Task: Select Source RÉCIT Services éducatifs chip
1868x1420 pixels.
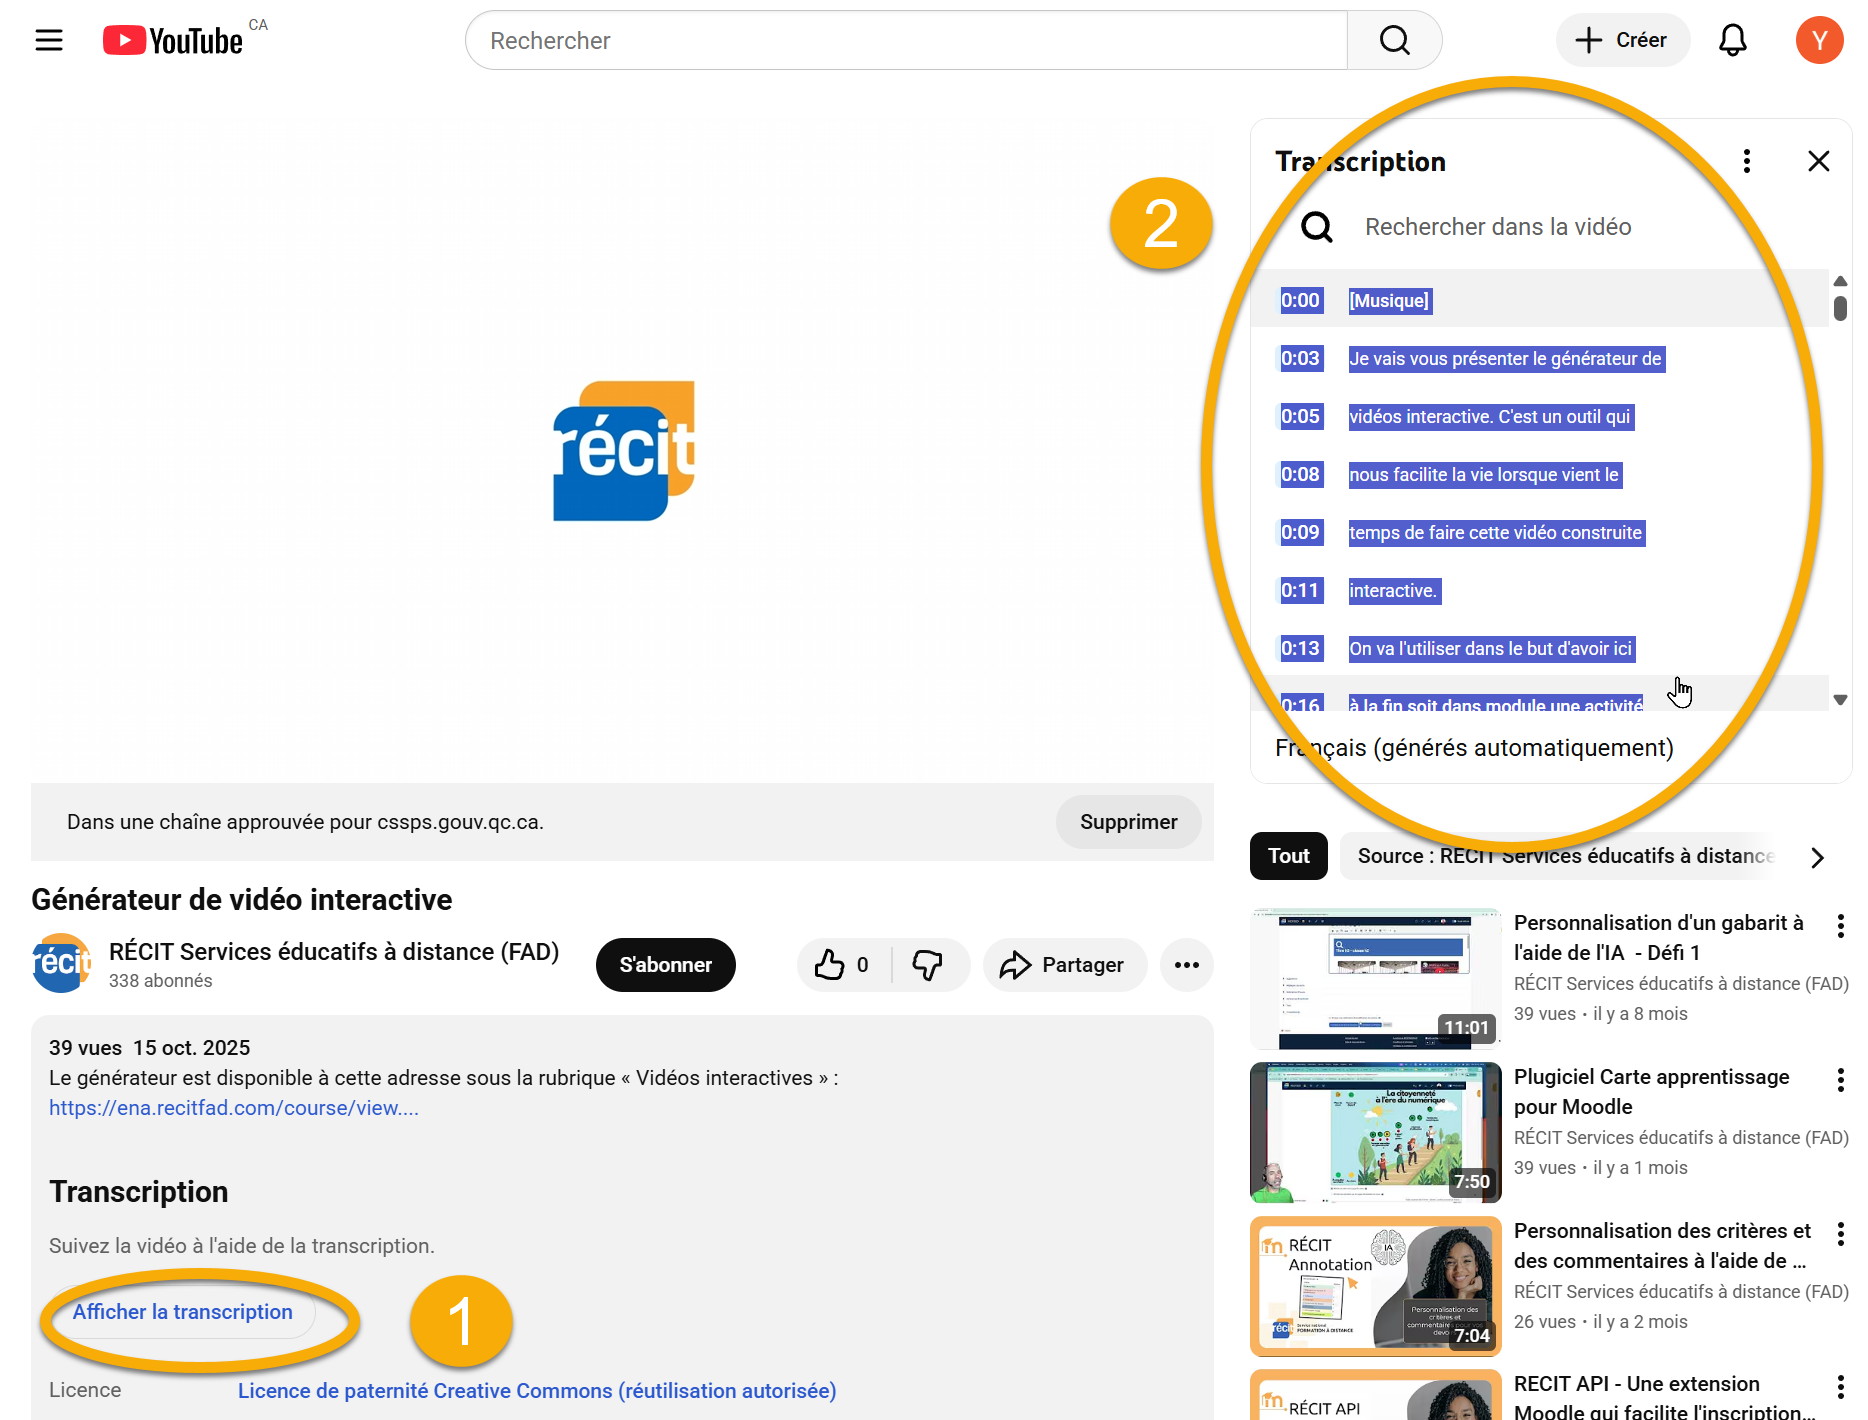Action: pos(1565,856)
